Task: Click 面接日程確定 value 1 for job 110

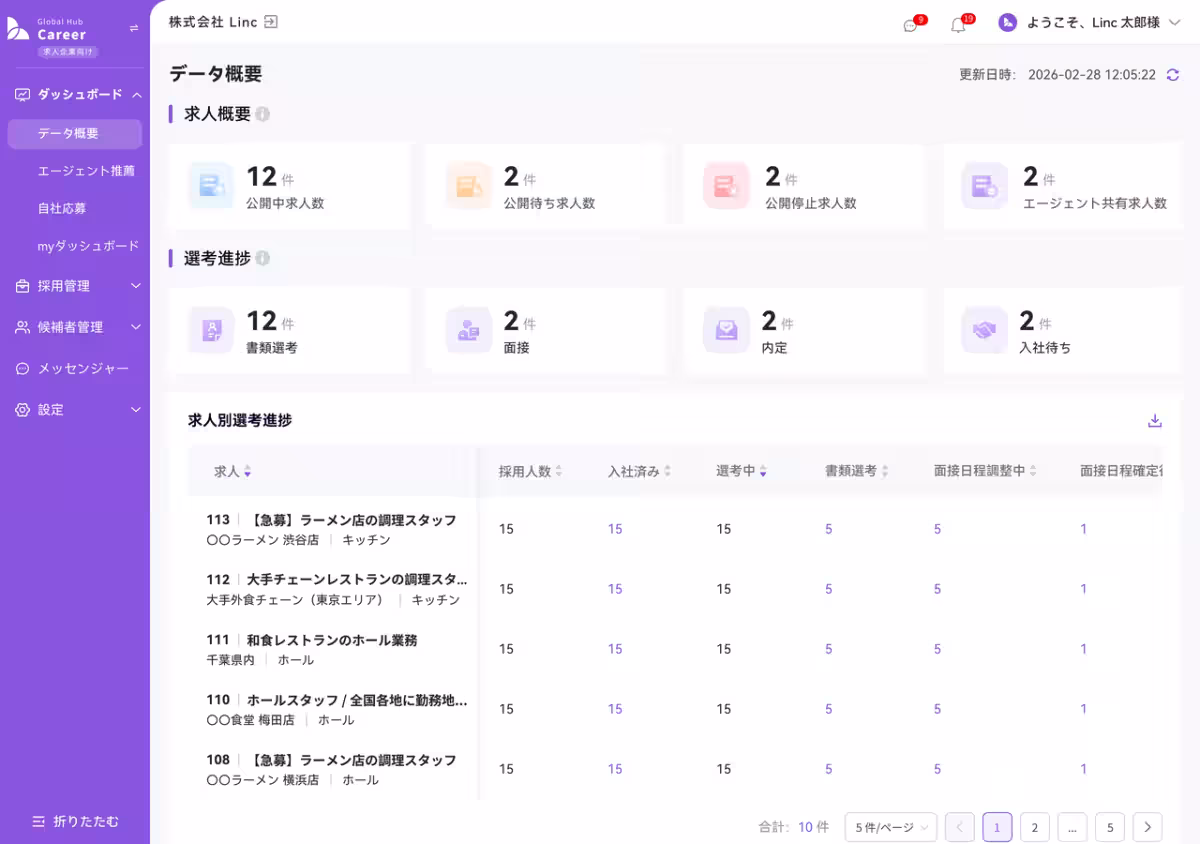Action: (x=1084, y=709)
